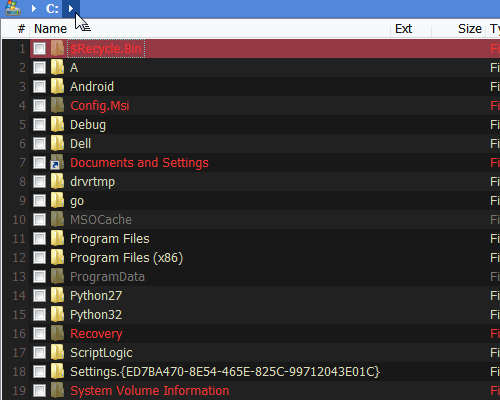Check the Python27 checkbox

click(39, 296)
